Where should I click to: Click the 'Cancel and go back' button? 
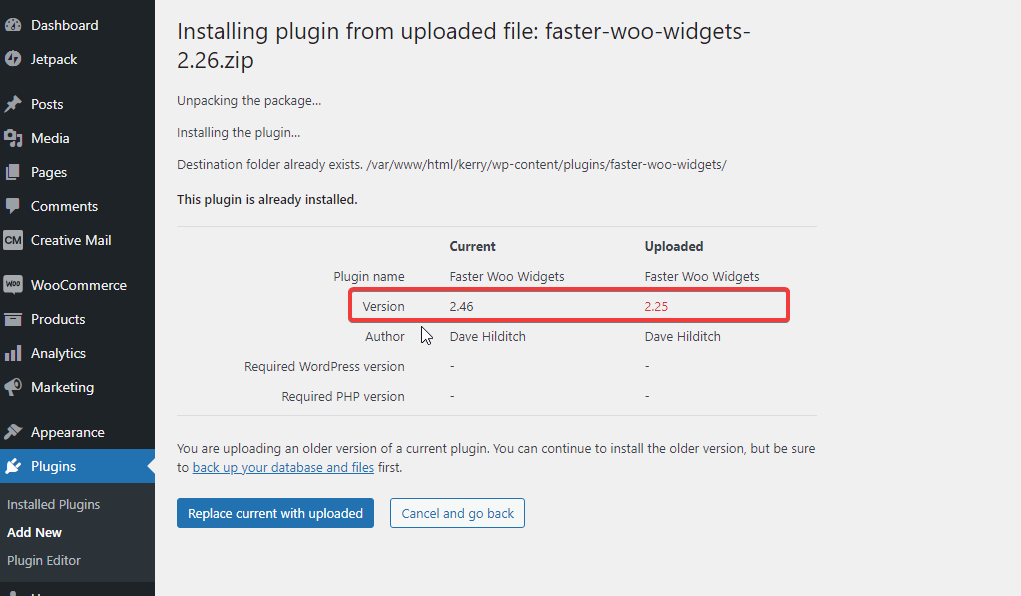click(457, 513)
